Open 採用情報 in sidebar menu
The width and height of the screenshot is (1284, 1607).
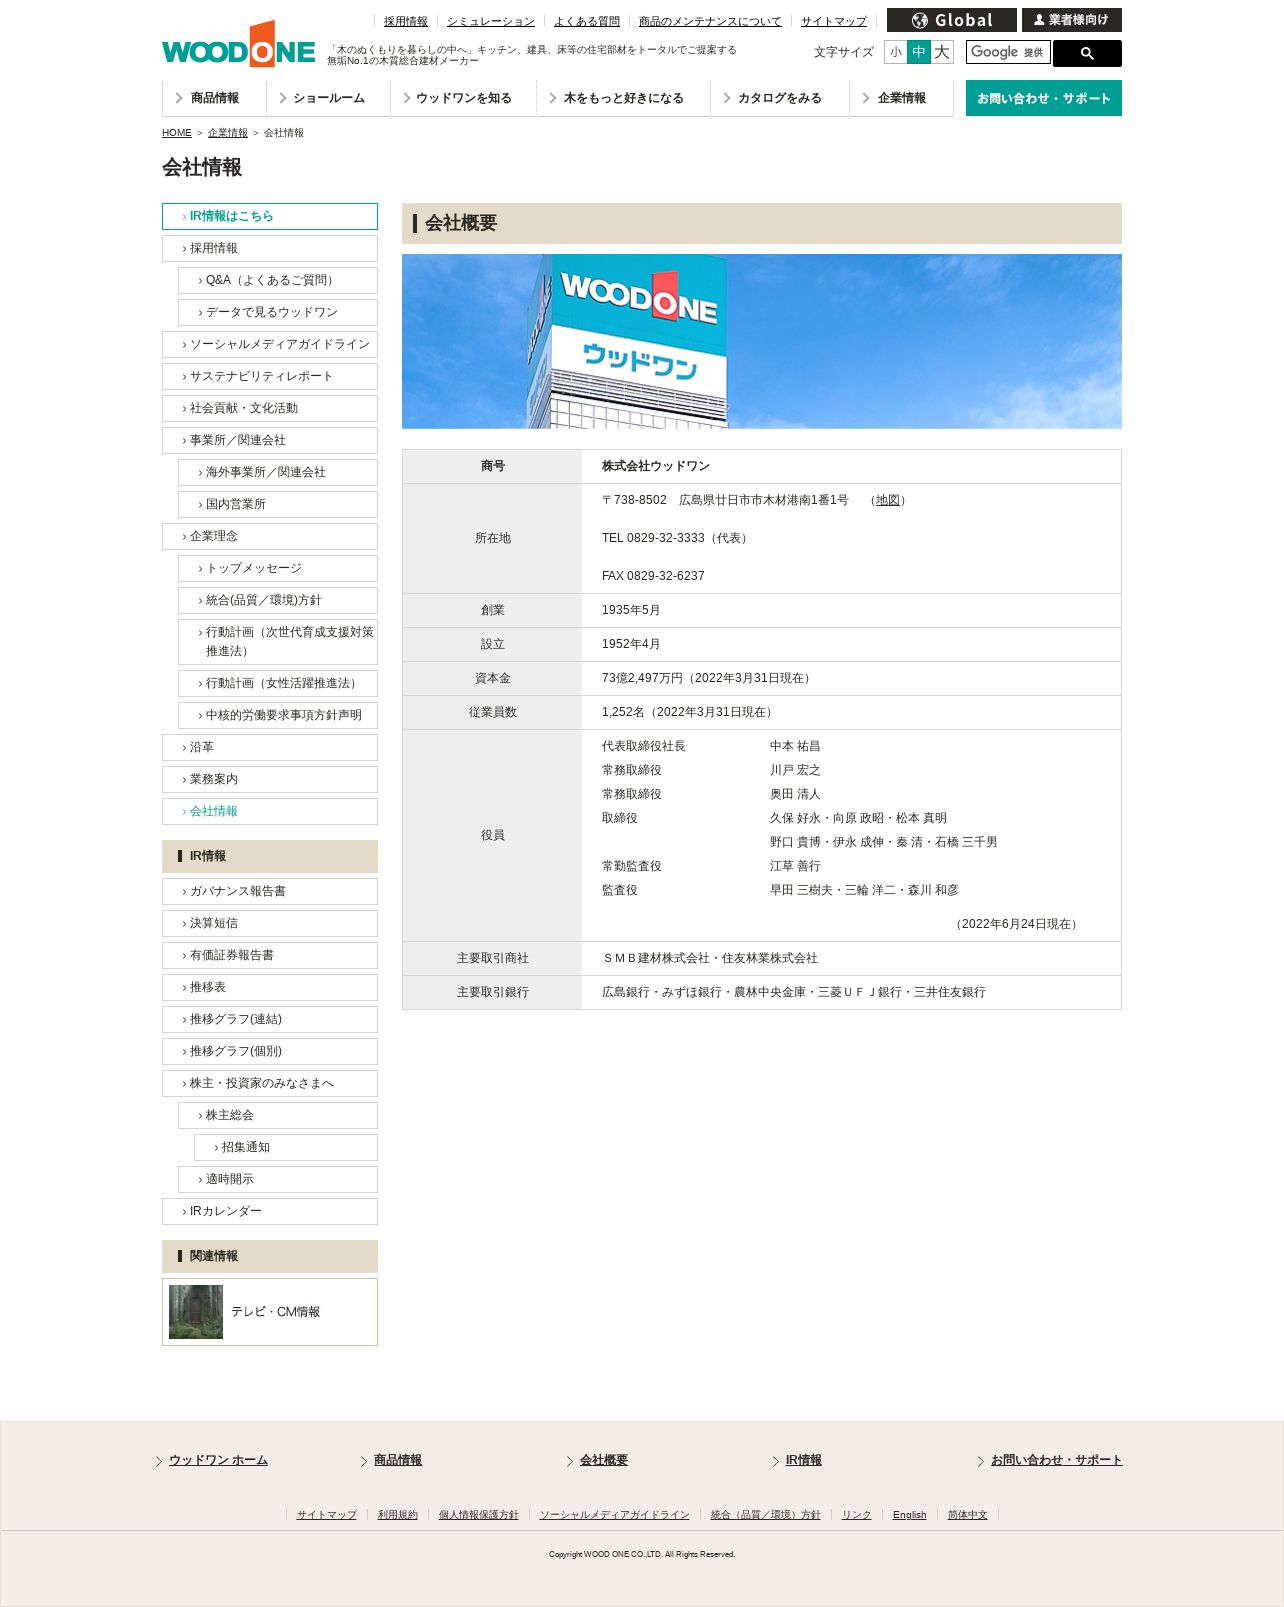click(270, 248)
